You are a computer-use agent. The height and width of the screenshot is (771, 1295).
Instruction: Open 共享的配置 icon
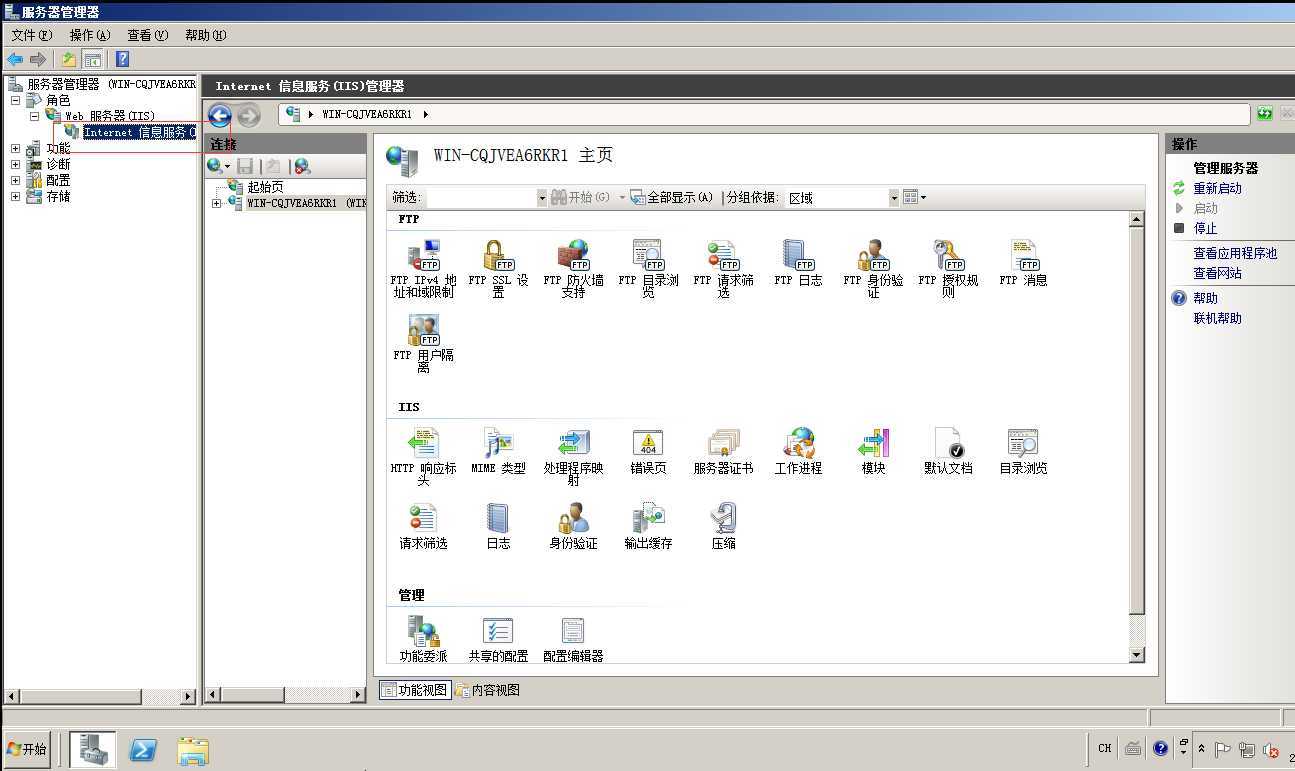498,638
